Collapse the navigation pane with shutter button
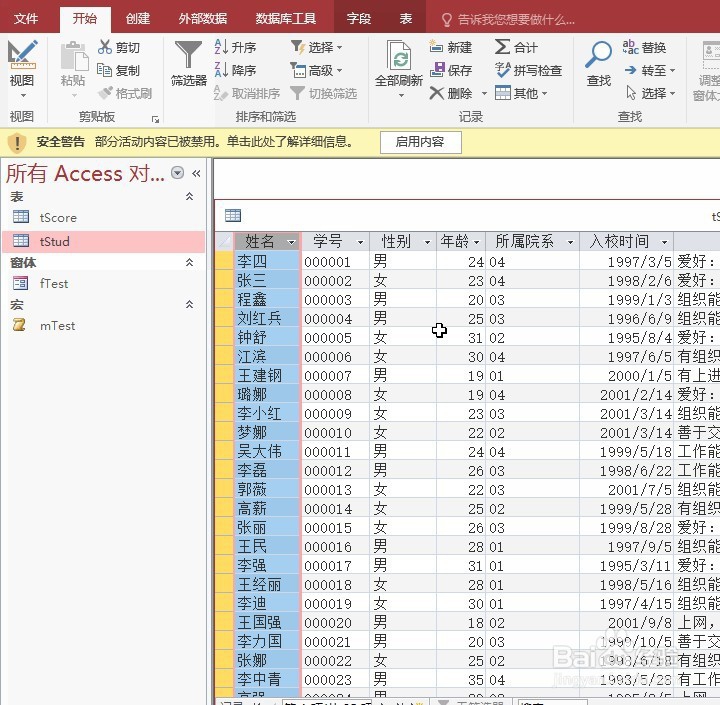The width and height of the screenshot is (720, 705). pyautogui.click(x=197, y=173)
